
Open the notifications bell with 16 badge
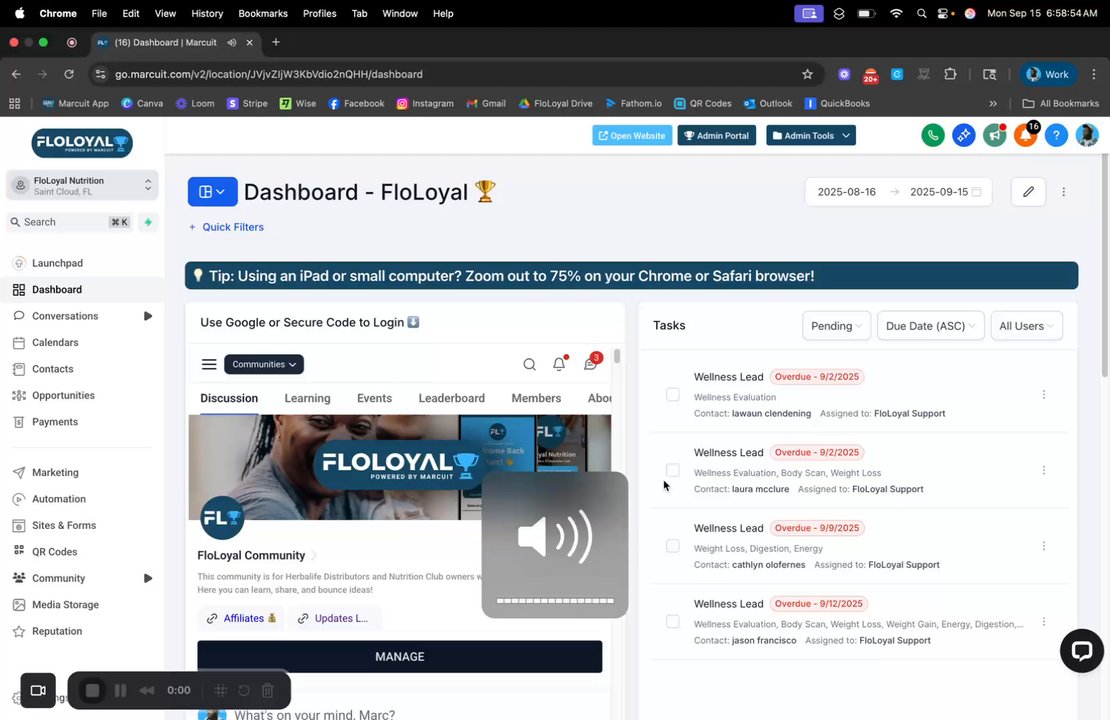pyautogui.click(x=1025, y=135)
